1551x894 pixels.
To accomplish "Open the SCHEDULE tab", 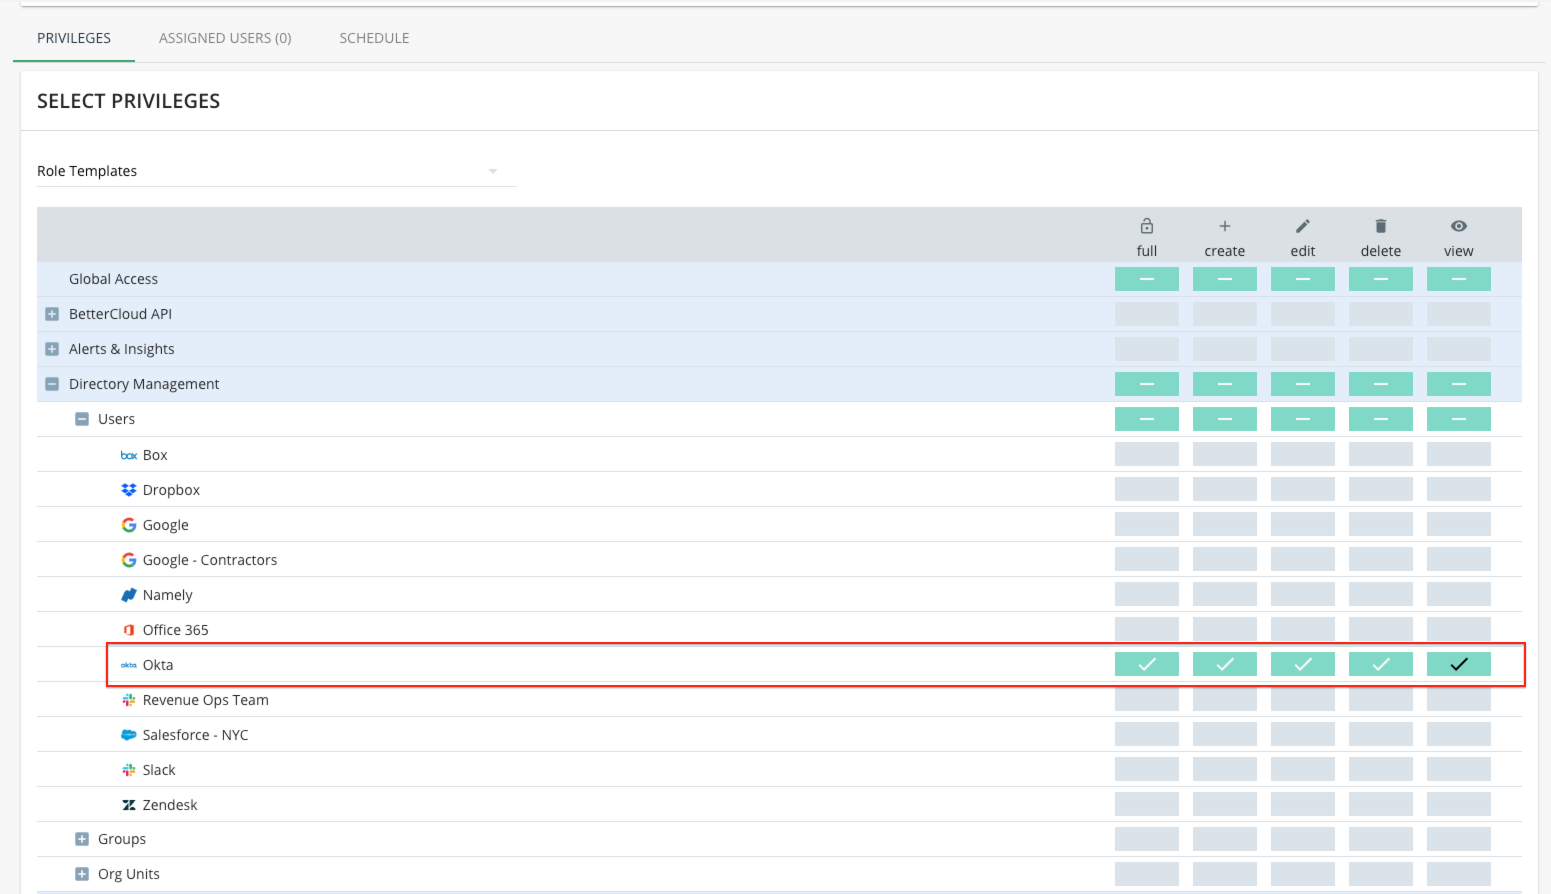I will click(x=374, y=37).
